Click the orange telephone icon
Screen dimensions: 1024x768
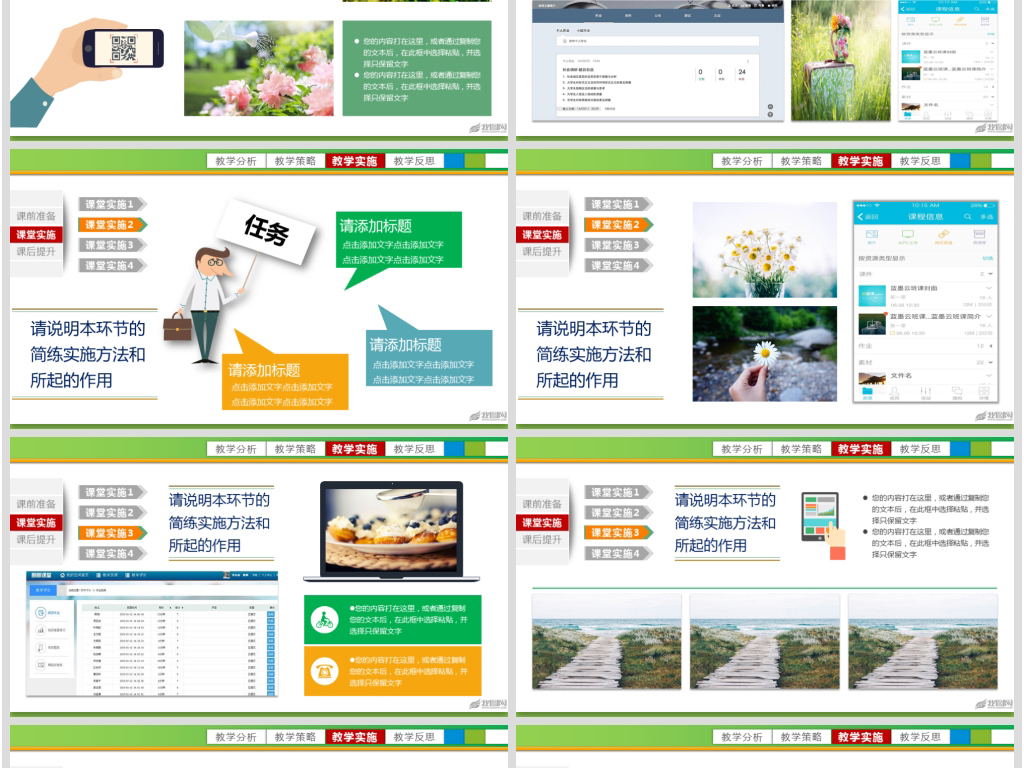click(x=324, y=670)
